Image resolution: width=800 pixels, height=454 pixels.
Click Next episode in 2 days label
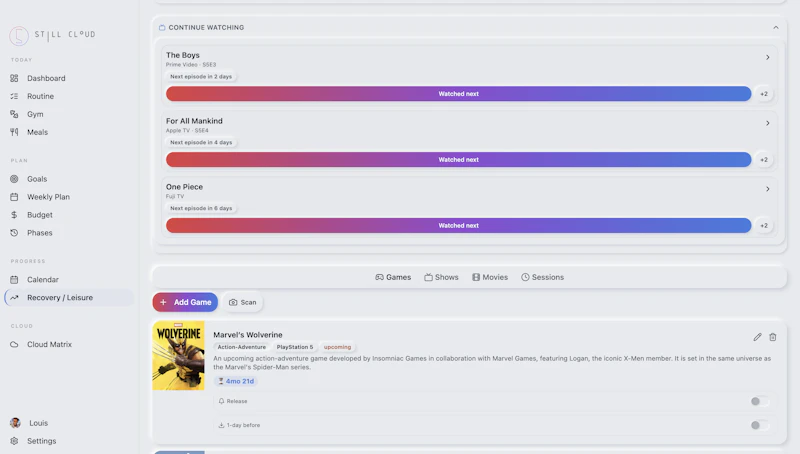201,77
